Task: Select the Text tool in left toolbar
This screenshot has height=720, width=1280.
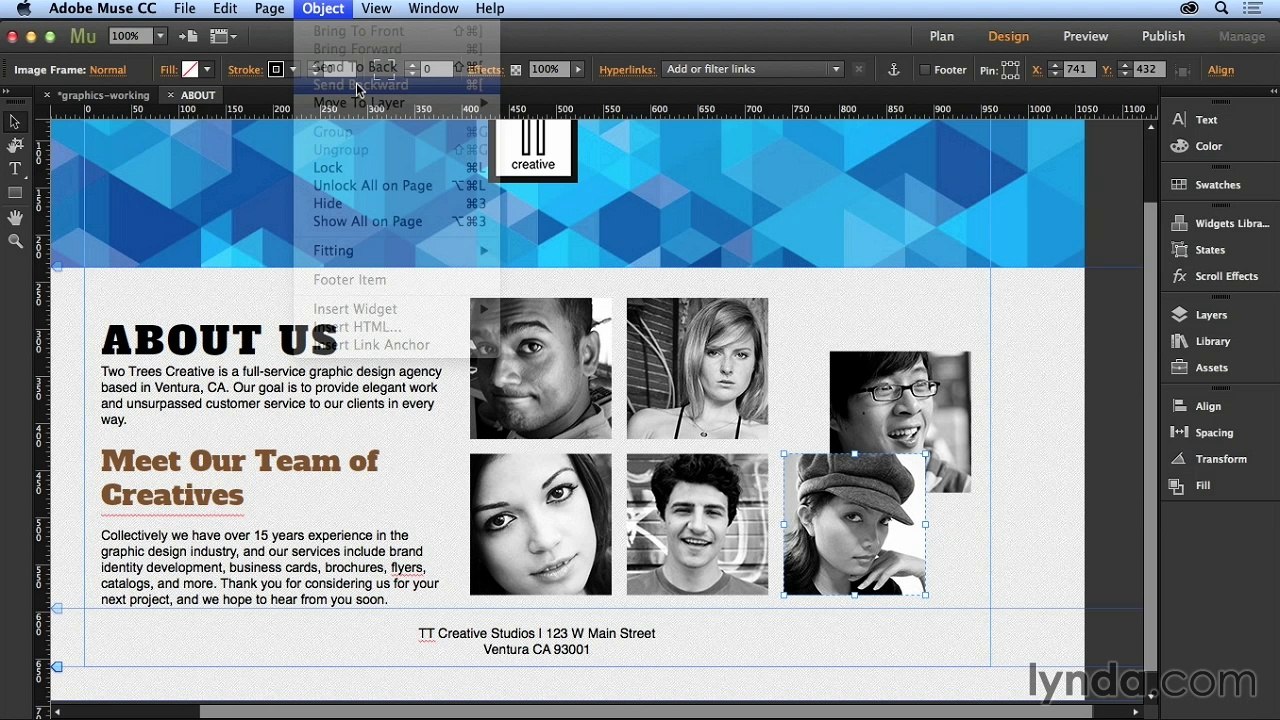Action: click(15, 169)
